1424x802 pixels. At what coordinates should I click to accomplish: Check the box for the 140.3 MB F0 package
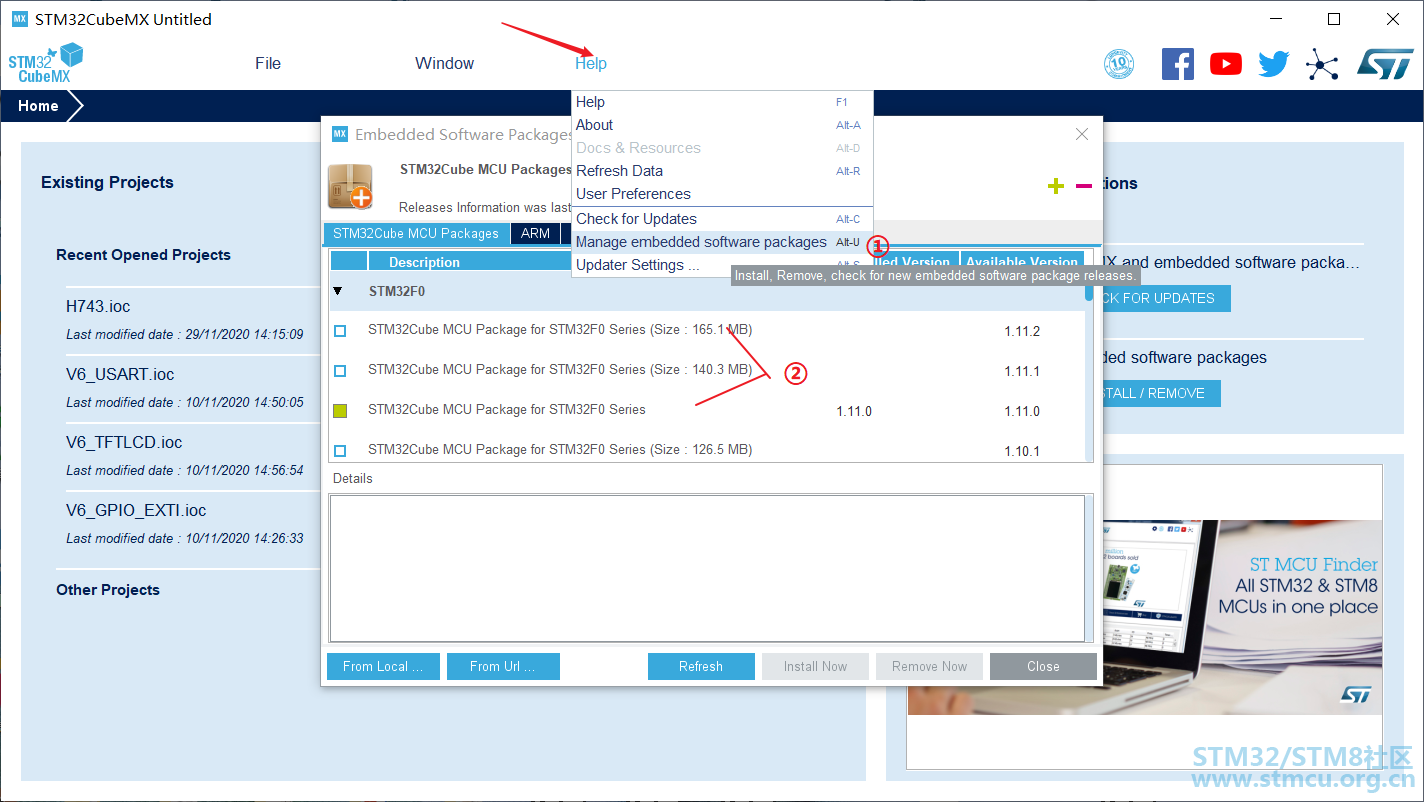pos(340,371)
